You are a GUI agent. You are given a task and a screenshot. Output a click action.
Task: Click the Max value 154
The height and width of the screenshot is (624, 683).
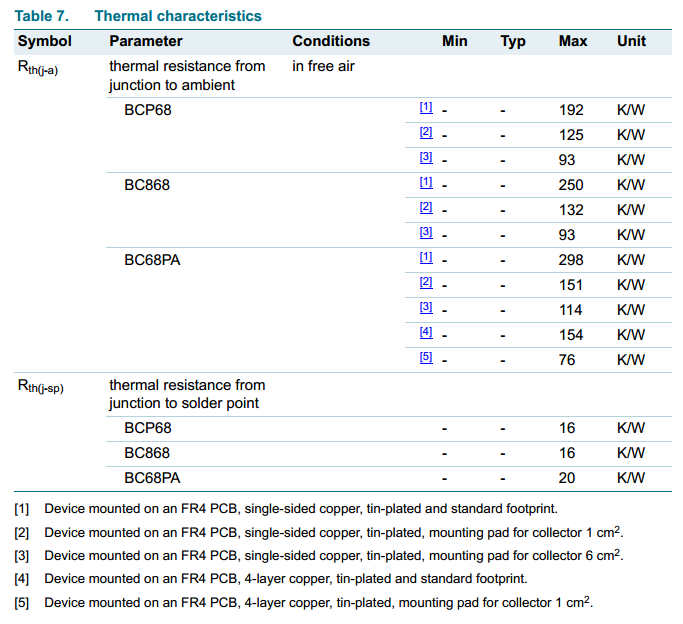click(x=571, y=335)
